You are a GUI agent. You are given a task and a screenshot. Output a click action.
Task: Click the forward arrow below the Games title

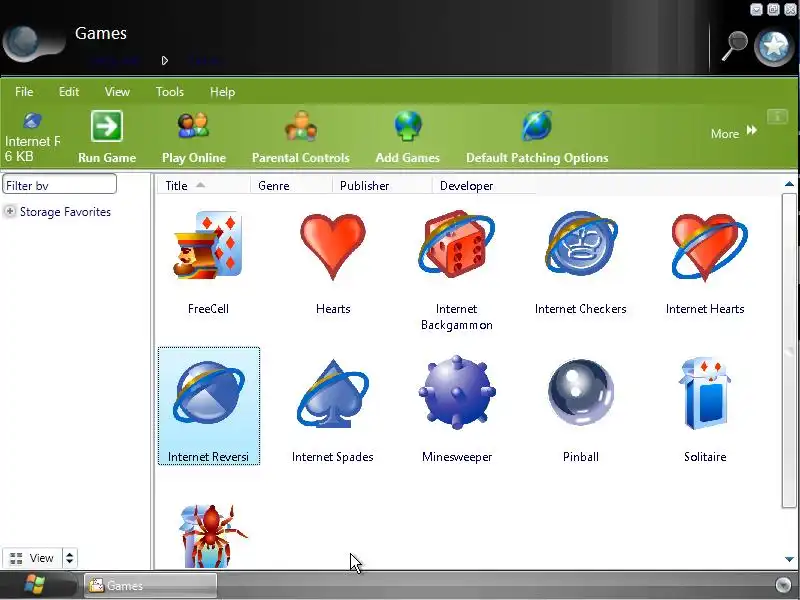click(164, 61)
